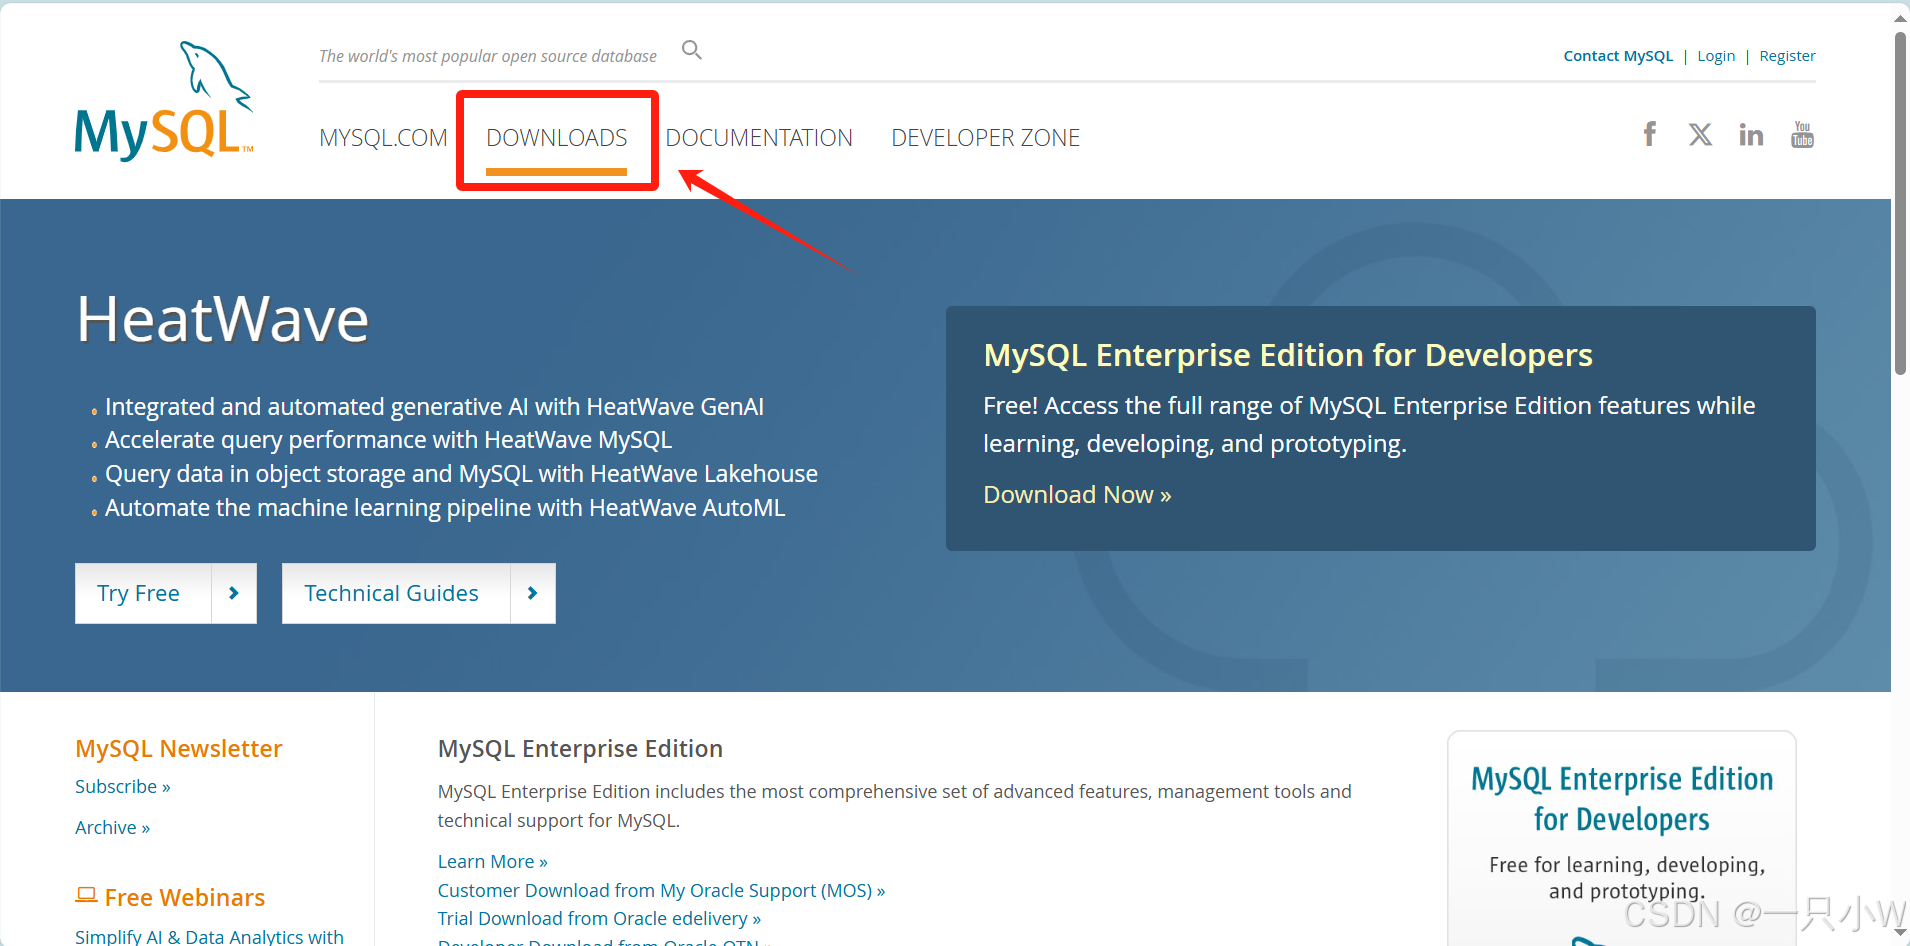Follow the Download Now » link
The image size is (1910, 946).
click(x=1077, y=495)
